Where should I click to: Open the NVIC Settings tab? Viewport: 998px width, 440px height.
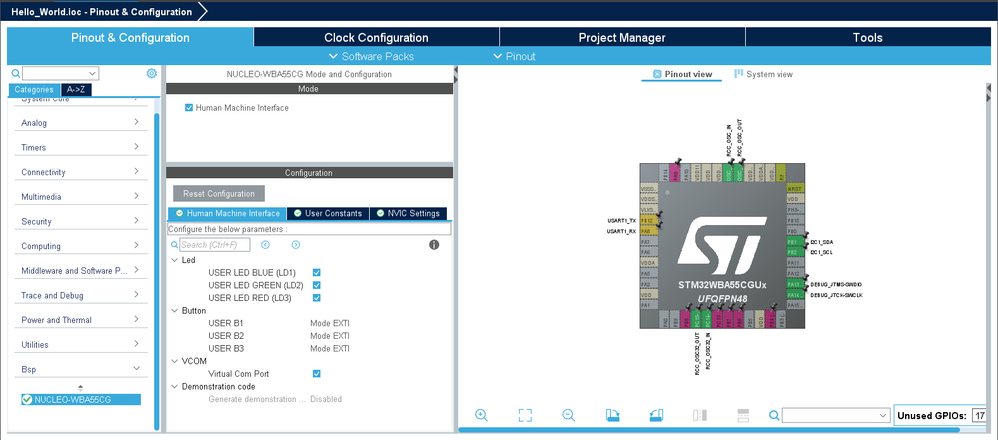(x=408, y=213)
